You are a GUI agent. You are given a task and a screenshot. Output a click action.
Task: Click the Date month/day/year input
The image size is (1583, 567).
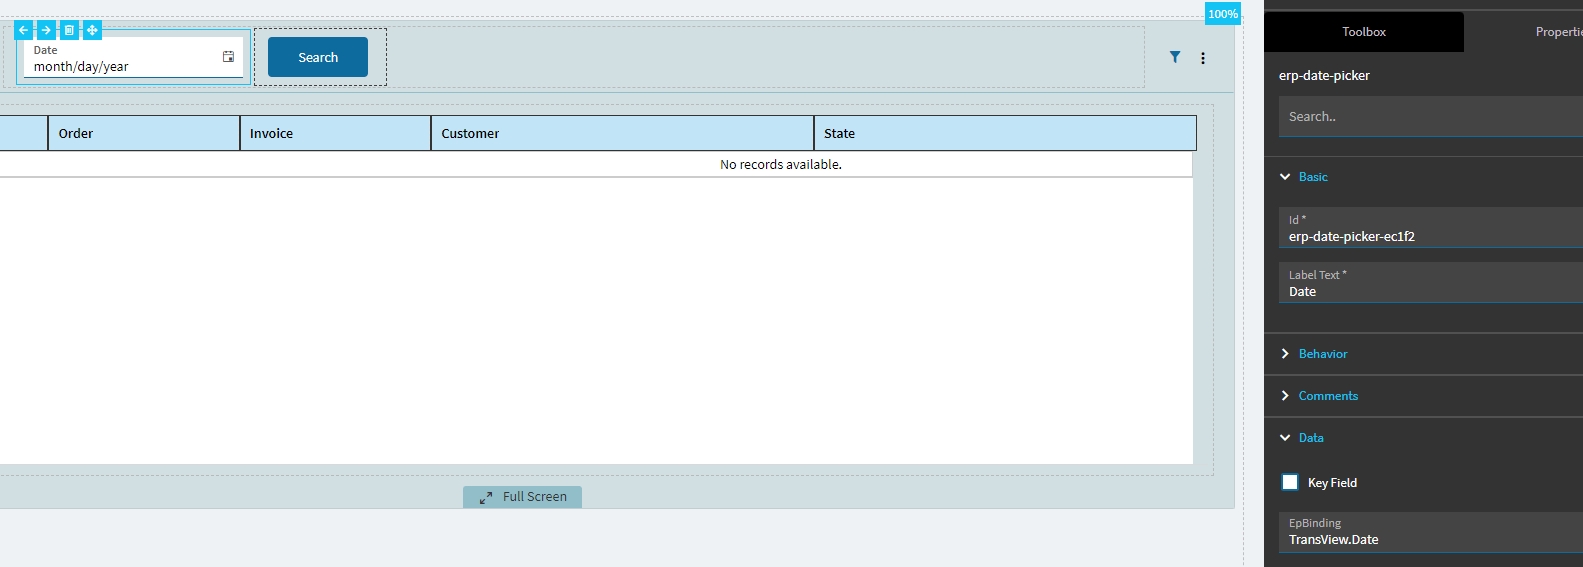tap(133, 58)
